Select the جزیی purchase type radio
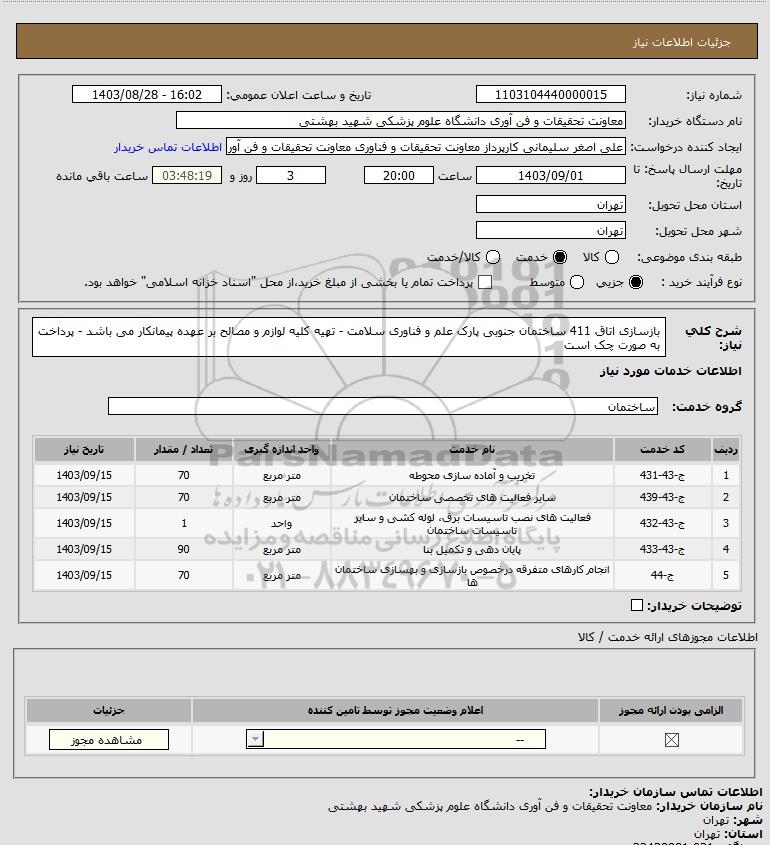This screenshot has width=770, height=845. coord(636,282)
